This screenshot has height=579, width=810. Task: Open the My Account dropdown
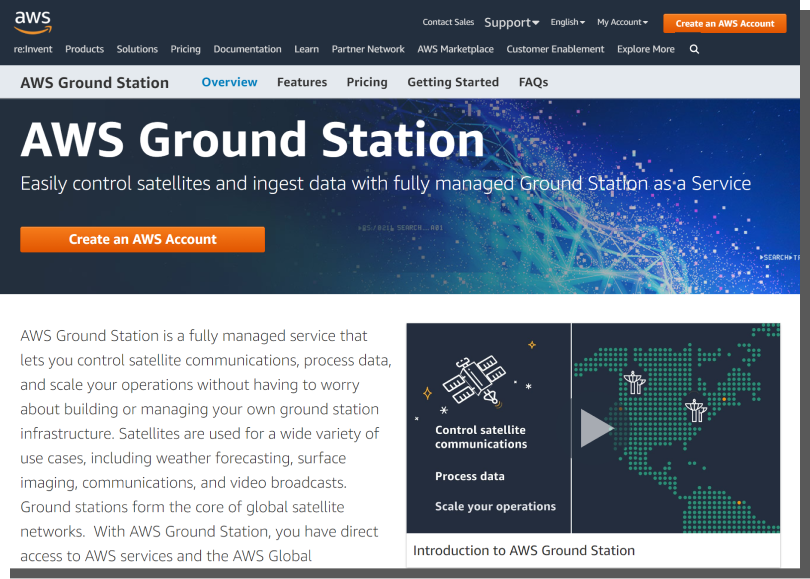(x=622, y=22)
